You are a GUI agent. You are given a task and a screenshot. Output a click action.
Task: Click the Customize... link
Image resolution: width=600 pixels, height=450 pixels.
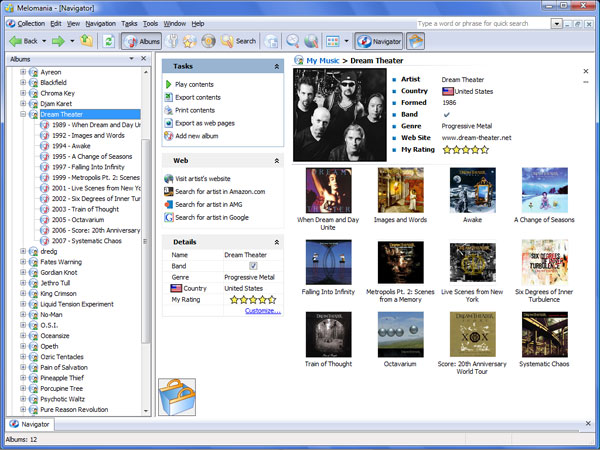pos(262,311)
